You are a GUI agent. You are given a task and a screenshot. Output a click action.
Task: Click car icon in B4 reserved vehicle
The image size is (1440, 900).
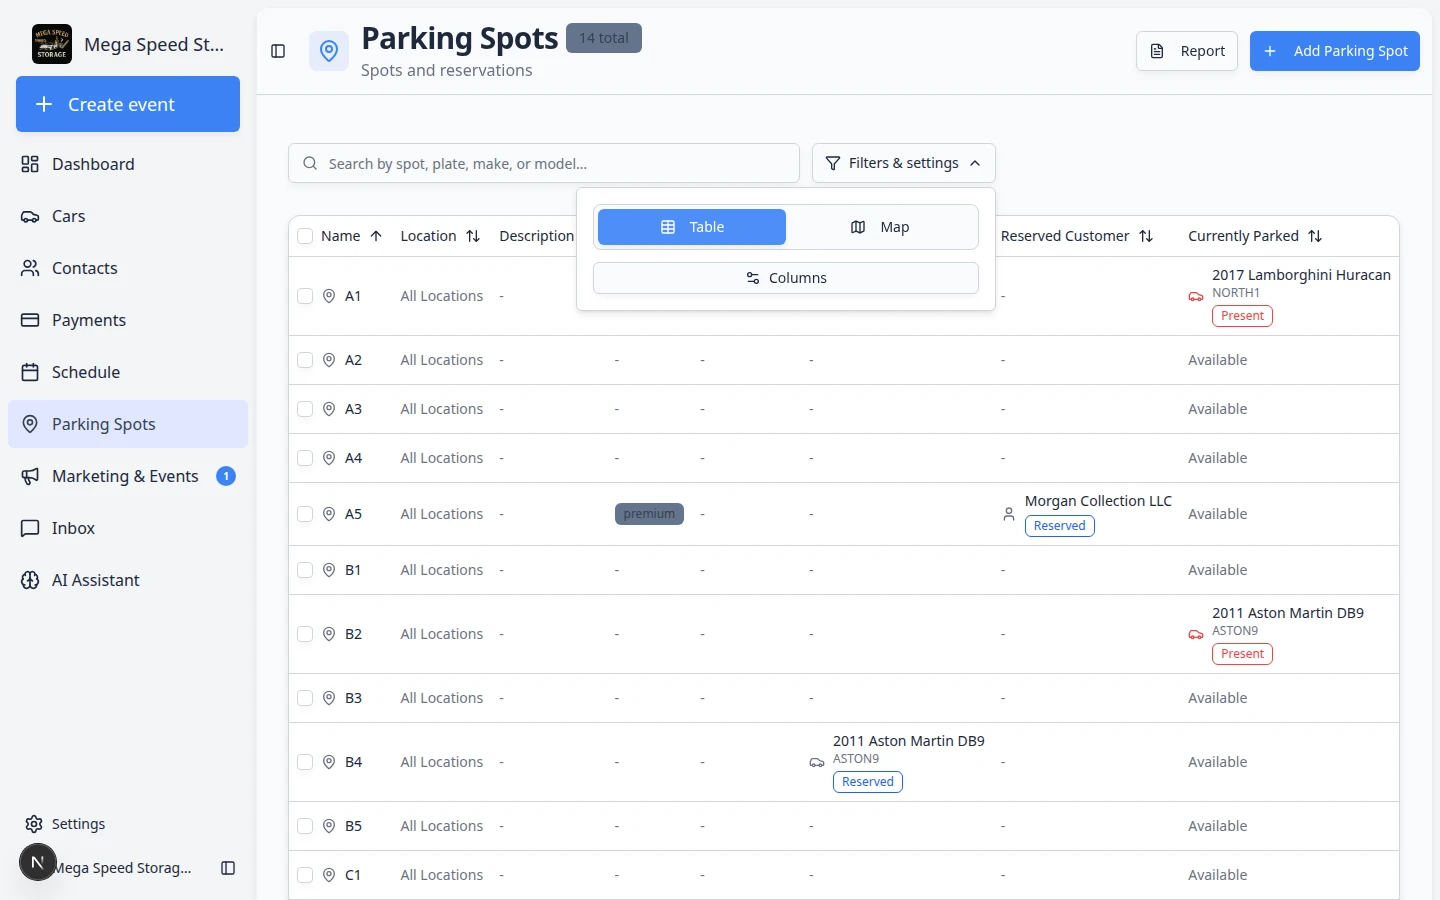(x=817, y=763)
